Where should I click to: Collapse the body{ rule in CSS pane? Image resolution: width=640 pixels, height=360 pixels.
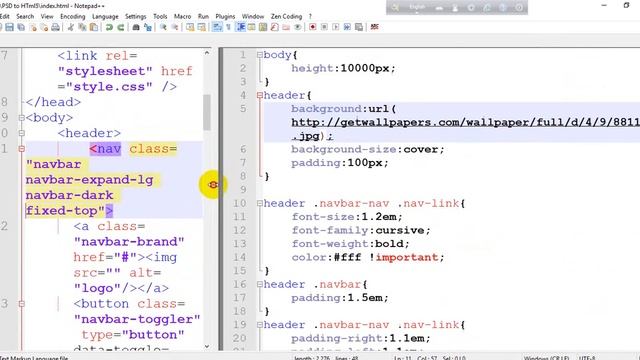(x=260, y=55)
